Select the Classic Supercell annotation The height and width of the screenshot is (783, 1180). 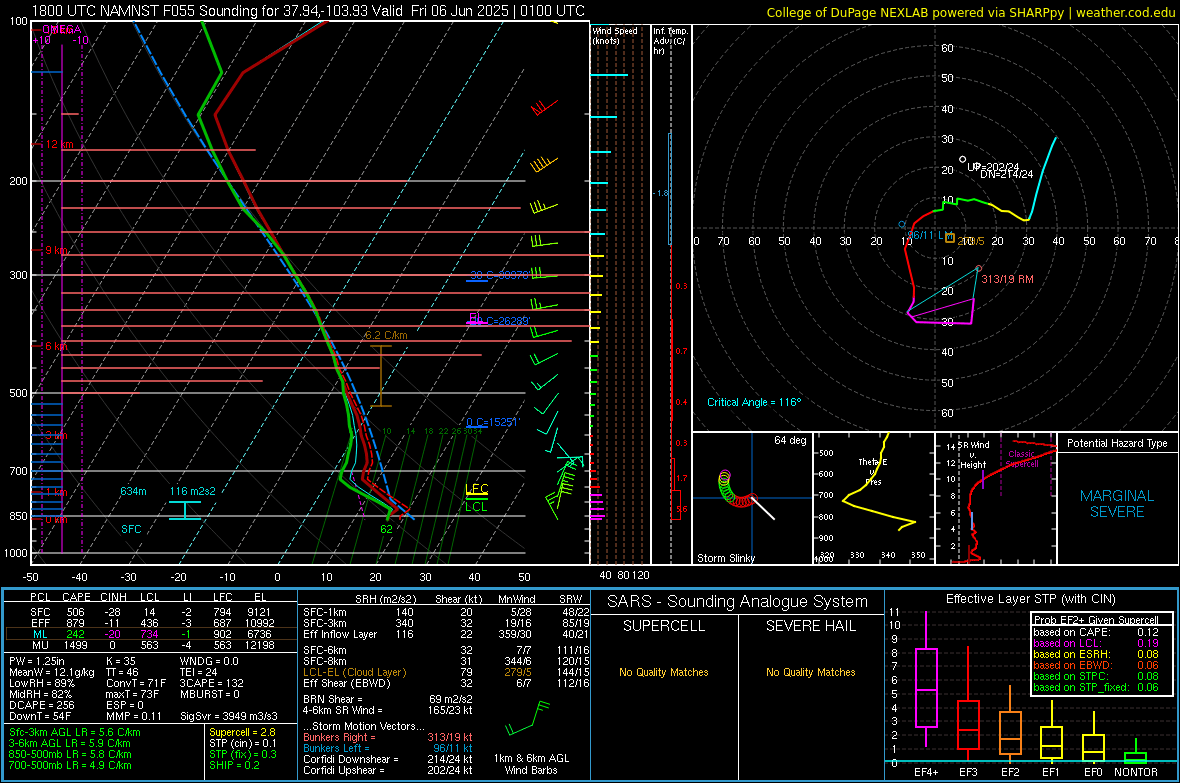tap(1021, 459)
